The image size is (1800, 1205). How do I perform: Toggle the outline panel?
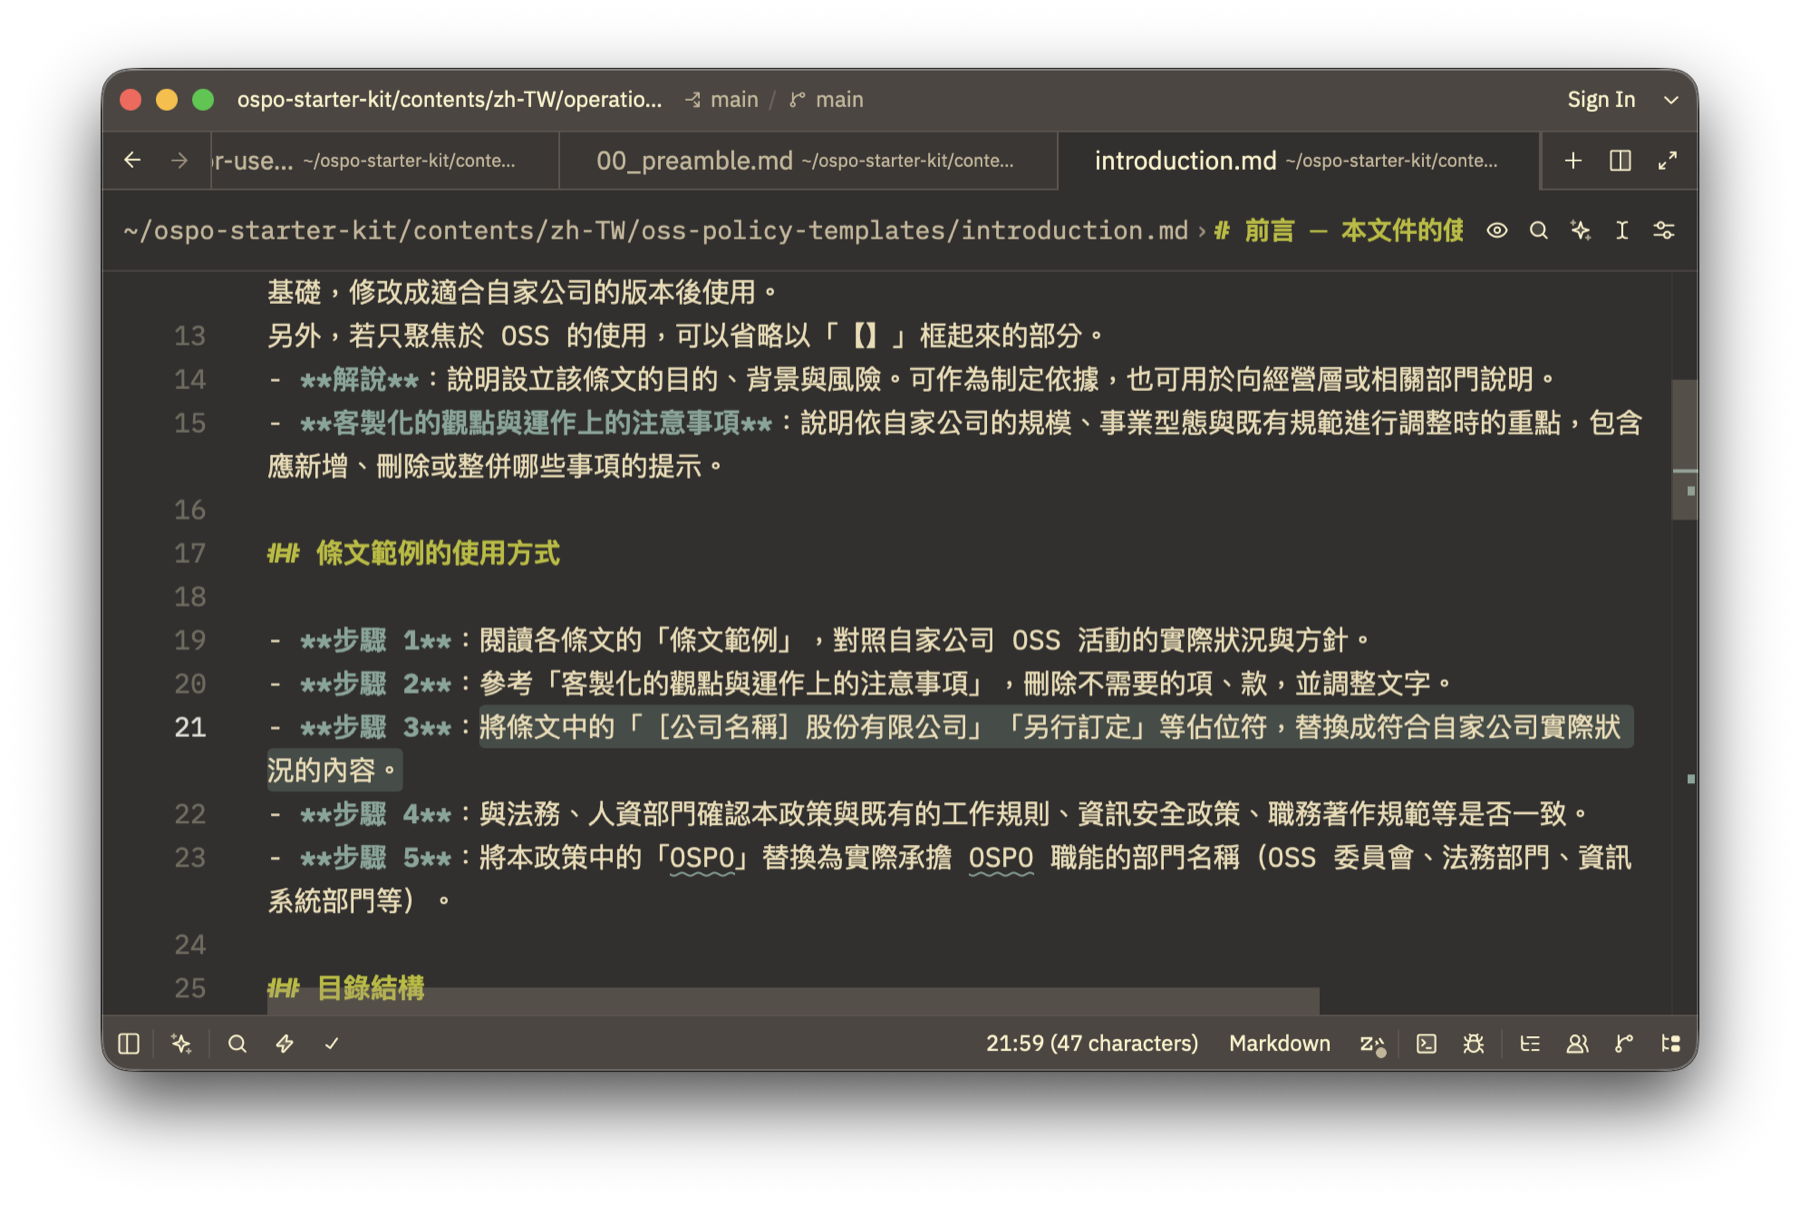[1530, 1043]
